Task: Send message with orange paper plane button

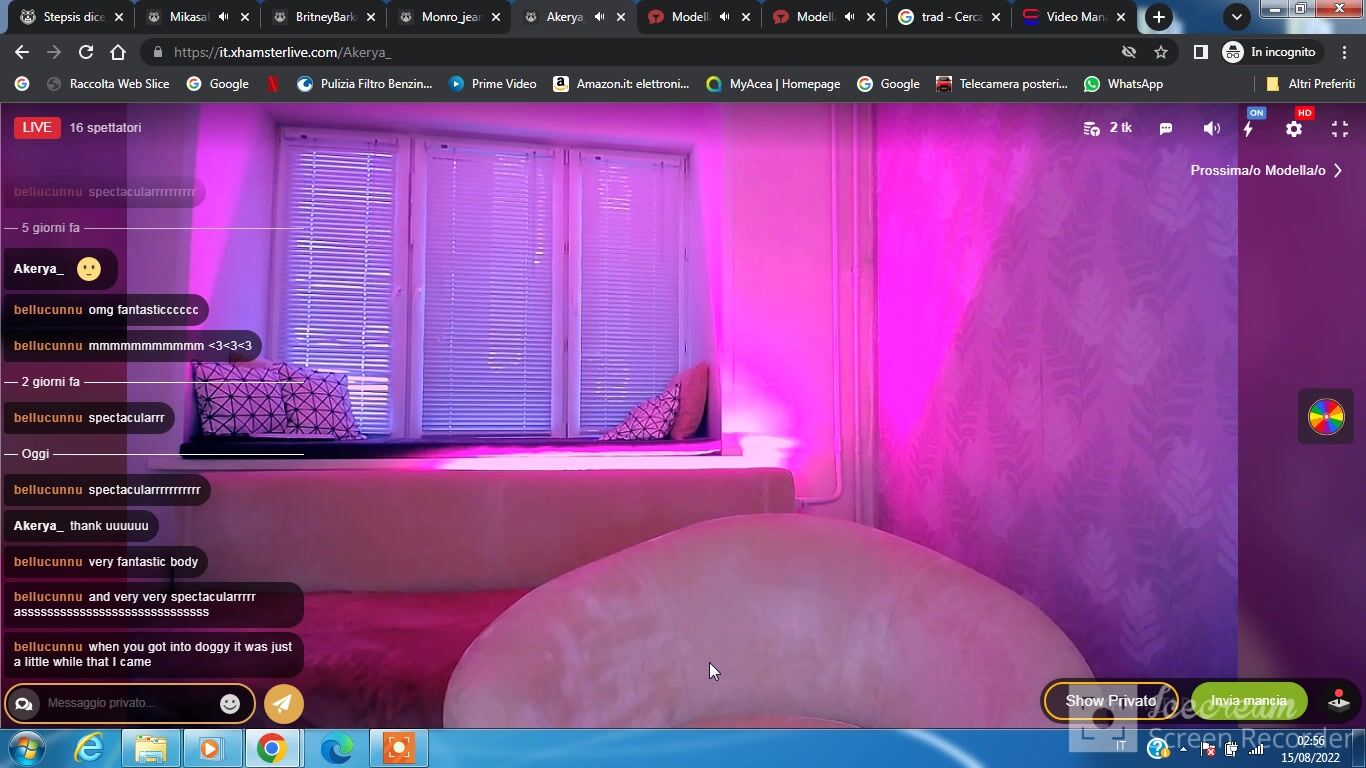Action: (x=284, y=703)
